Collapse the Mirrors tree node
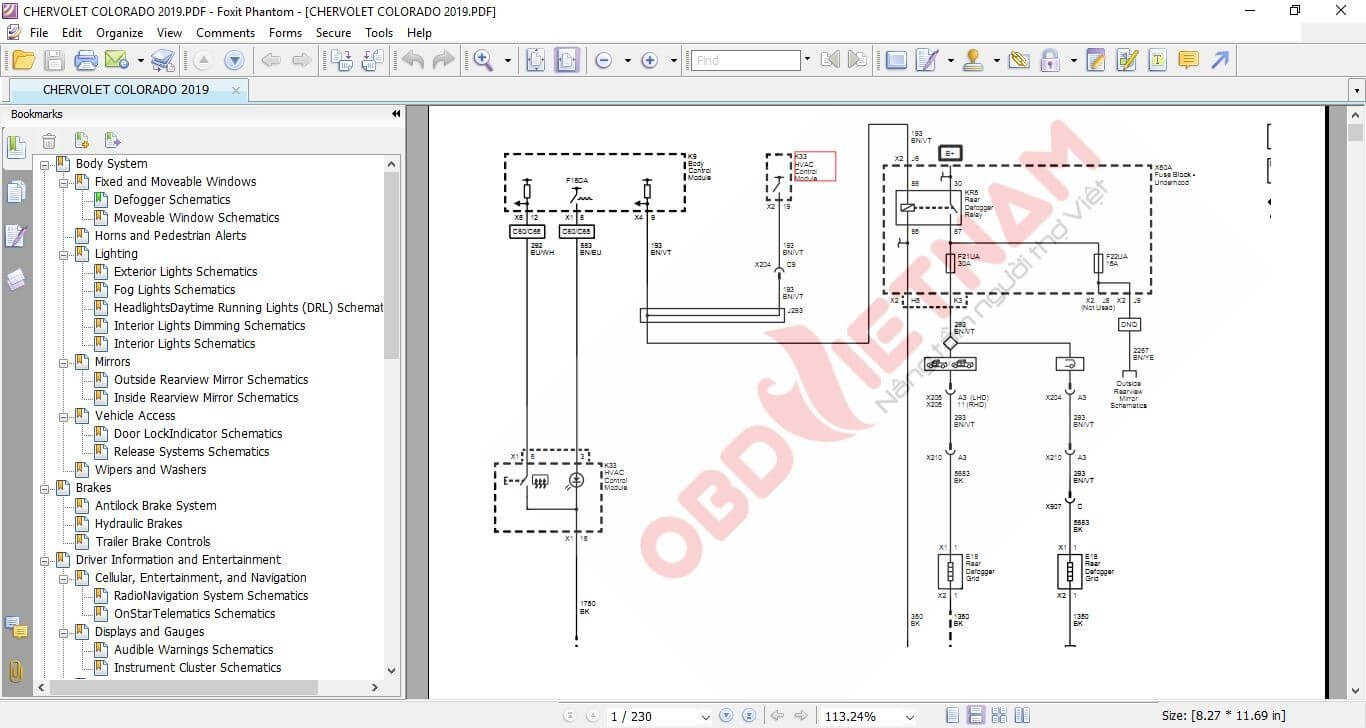Image resolution: width=1366 pixels, height=728 pixels. coord(64,362)
